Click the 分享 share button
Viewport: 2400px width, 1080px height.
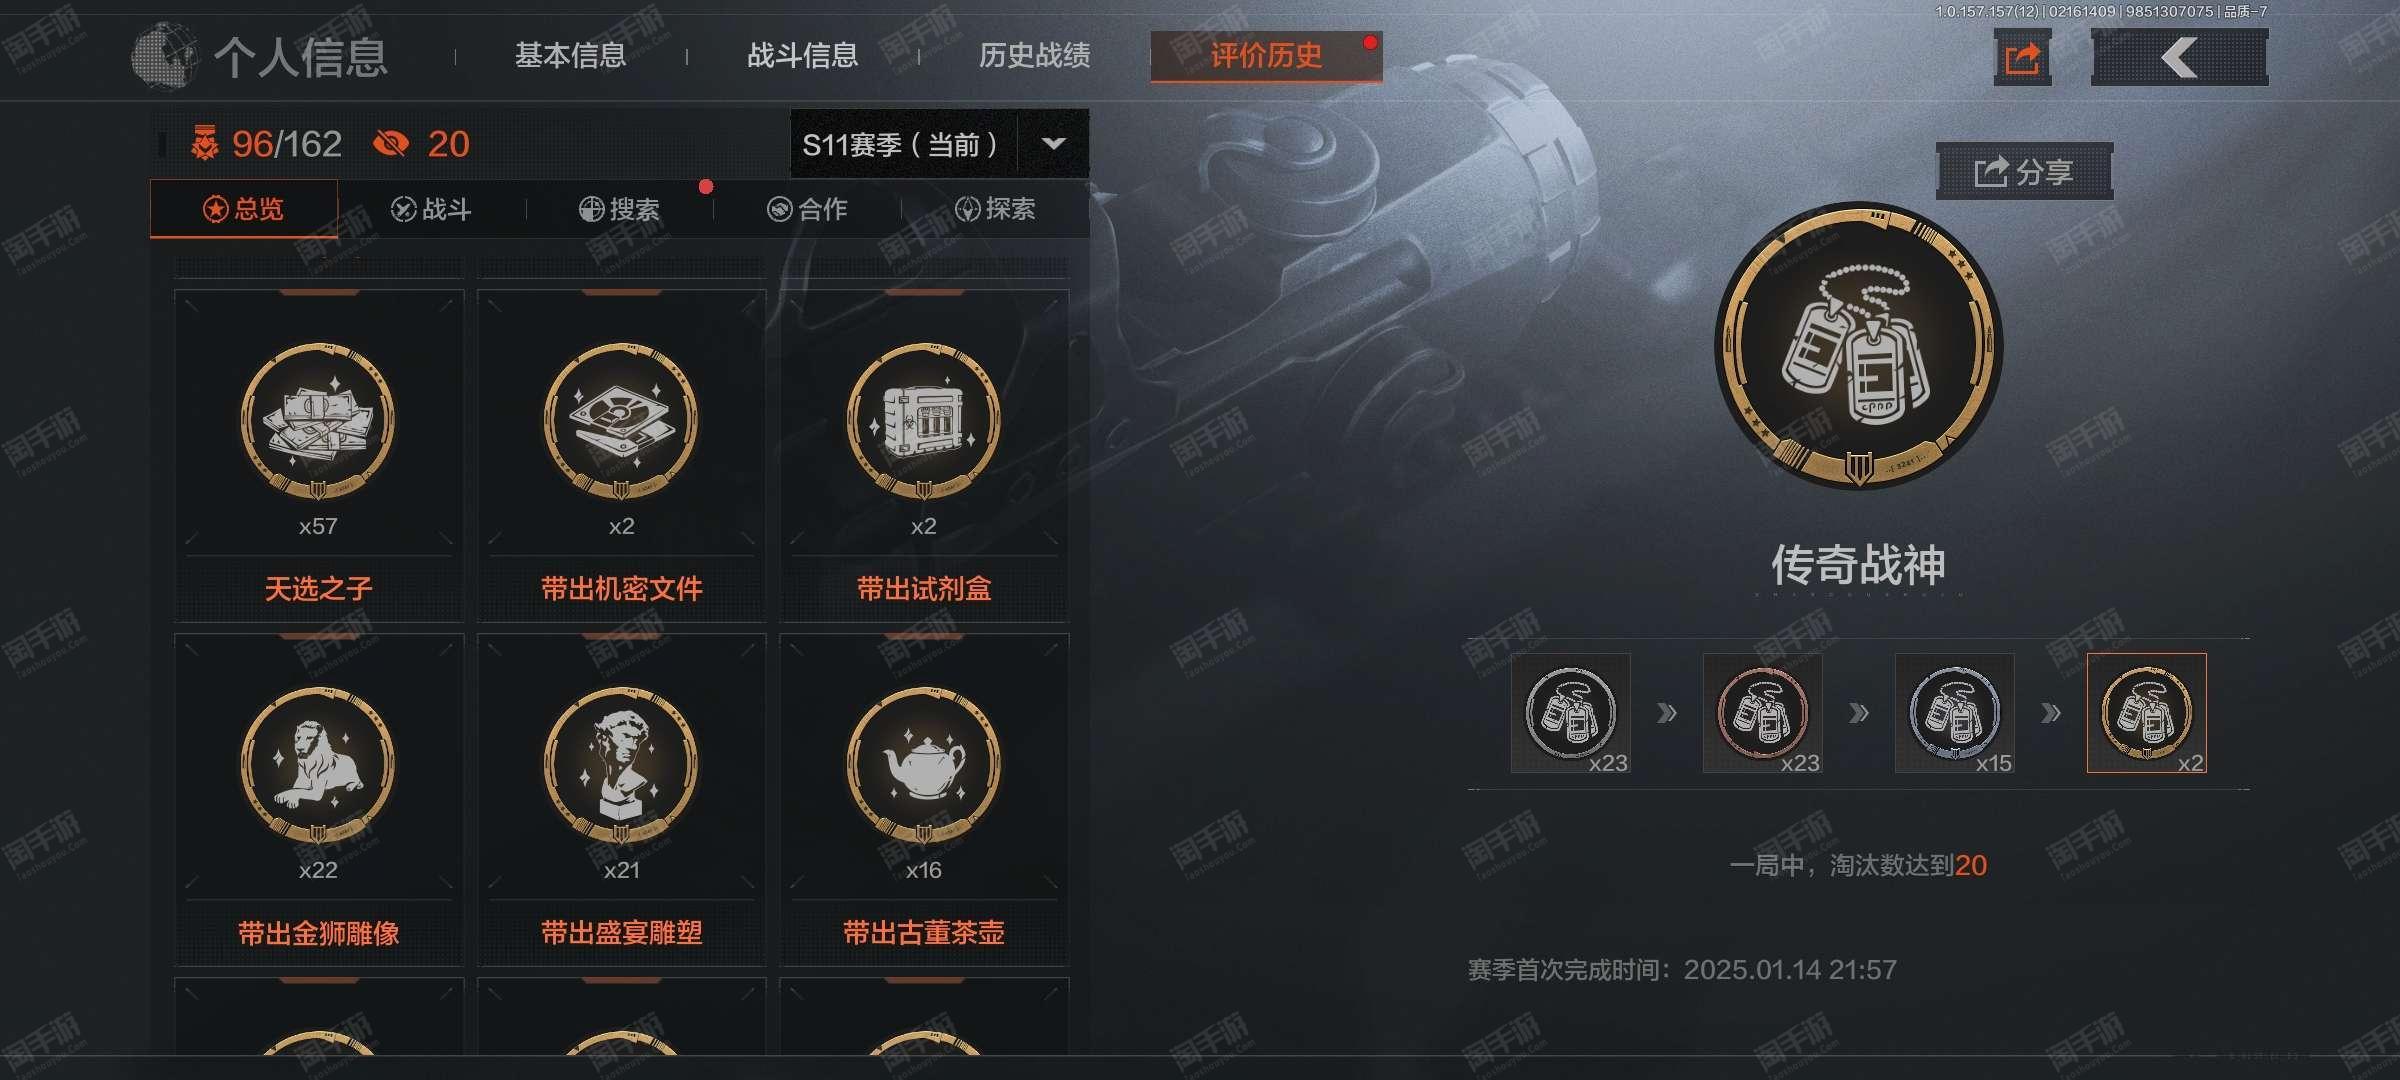(x=2024, y=172)
